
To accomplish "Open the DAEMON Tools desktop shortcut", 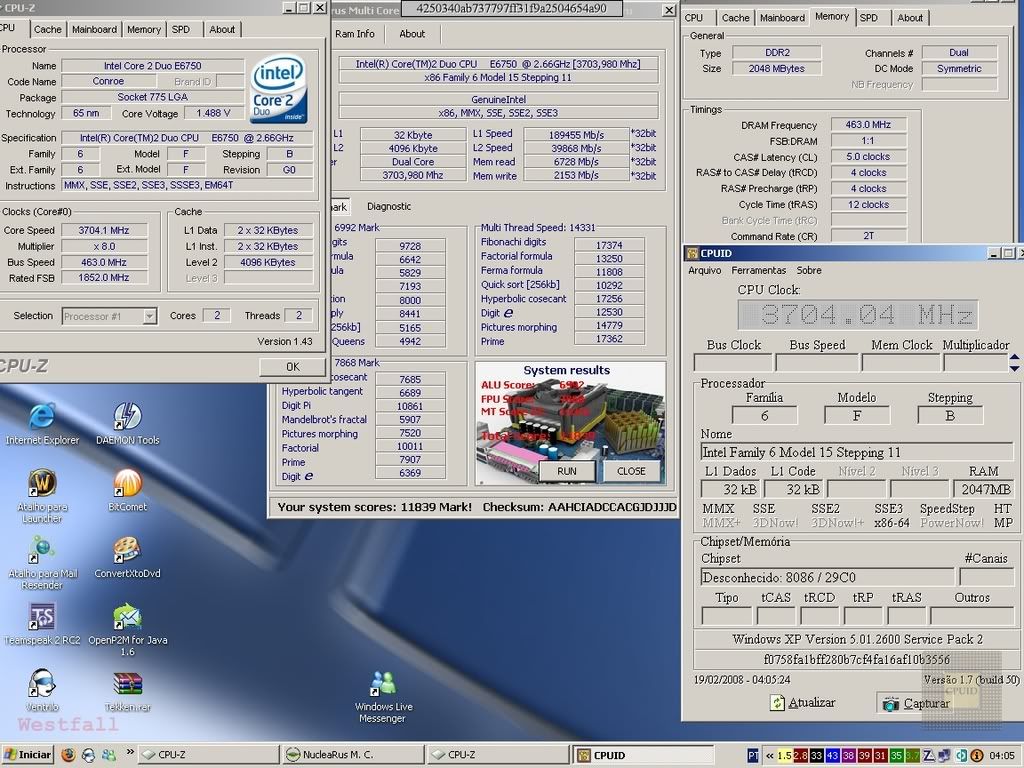I will (x=127, y=418).
